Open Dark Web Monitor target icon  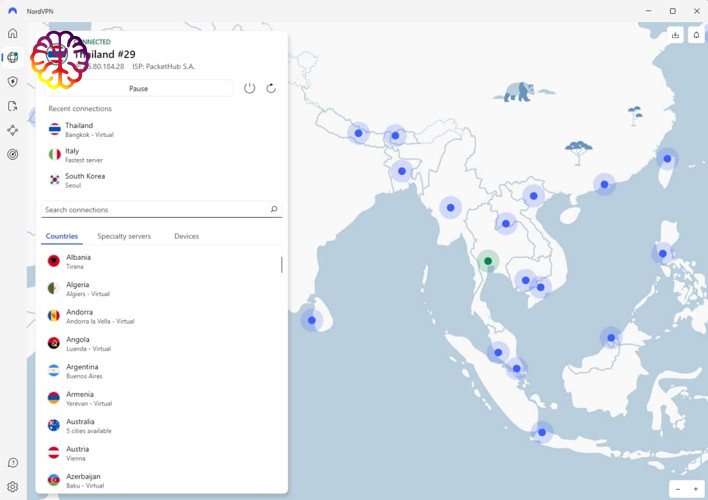pos(13,154)
